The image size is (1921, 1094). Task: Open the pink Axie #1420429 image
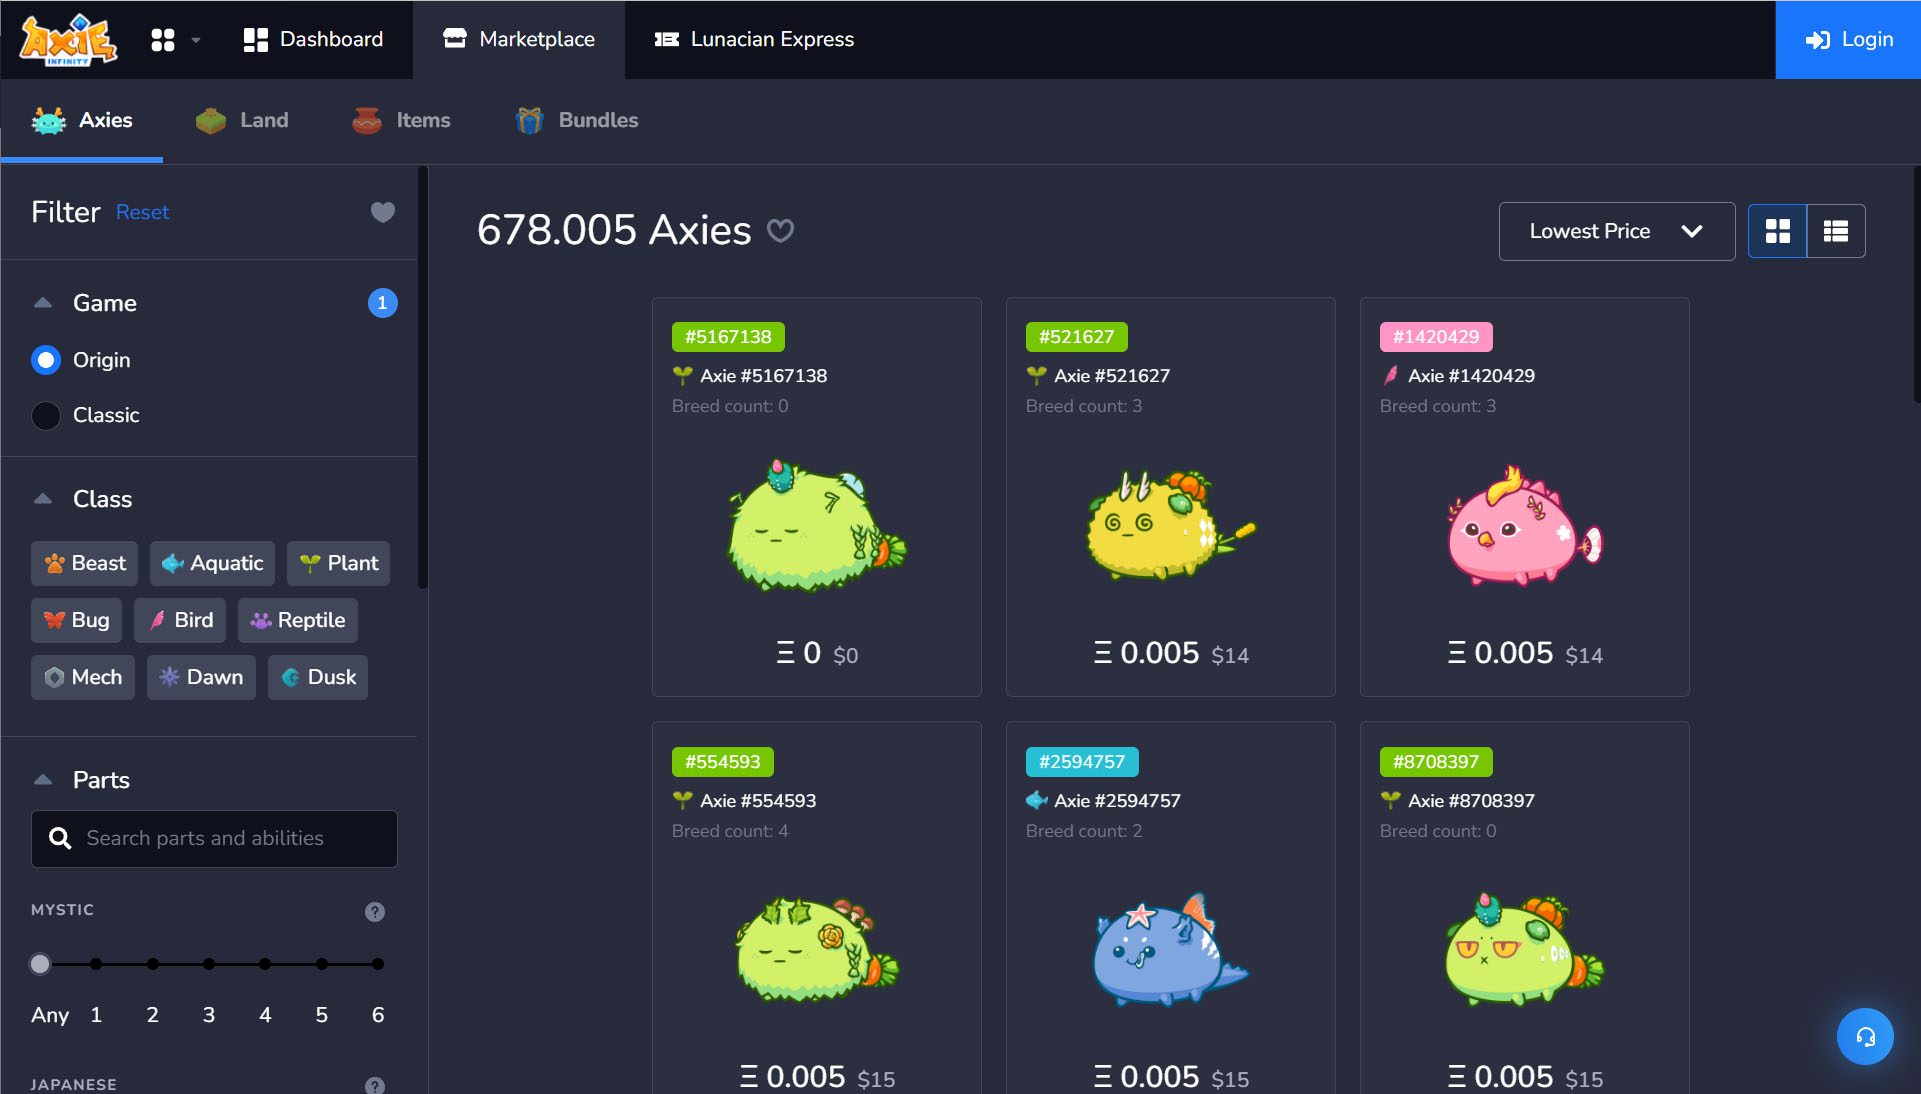point(1524,525)
